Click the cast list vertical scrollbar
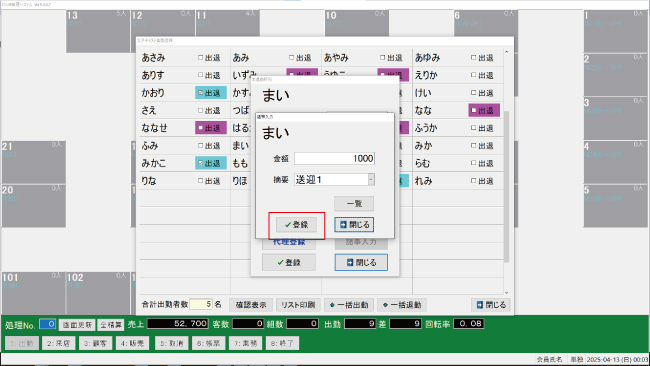This screenshot has width=650, height=366. [507, 172]
